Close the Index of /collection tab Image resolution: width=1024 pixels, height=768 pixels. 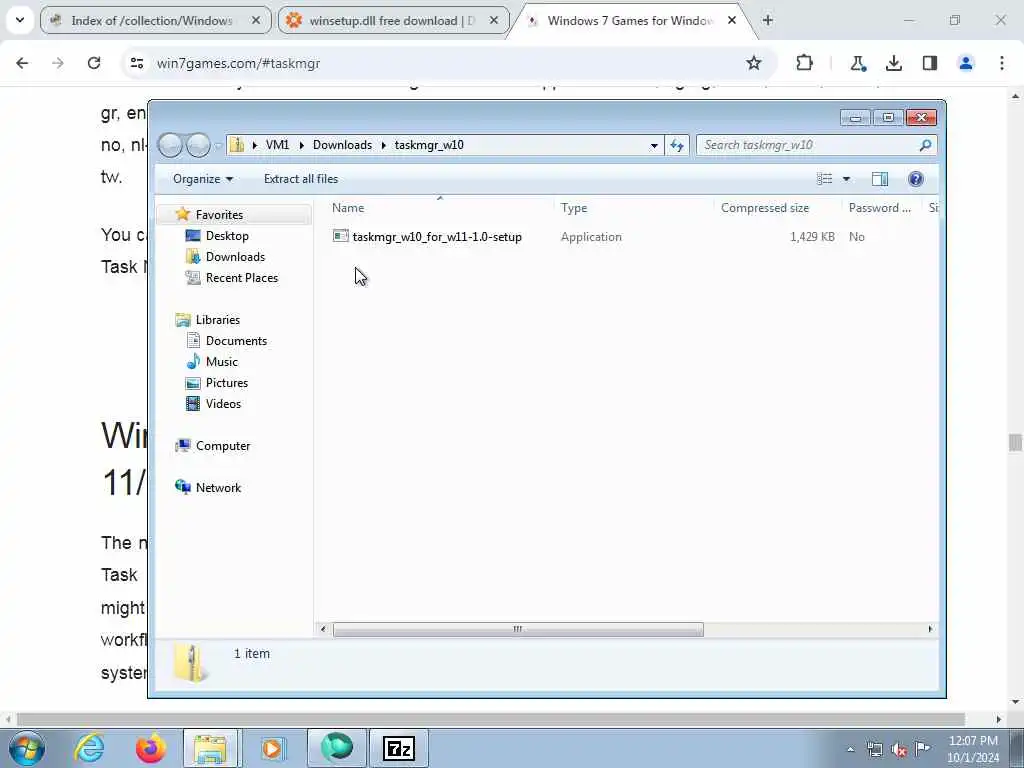(256, 20)
